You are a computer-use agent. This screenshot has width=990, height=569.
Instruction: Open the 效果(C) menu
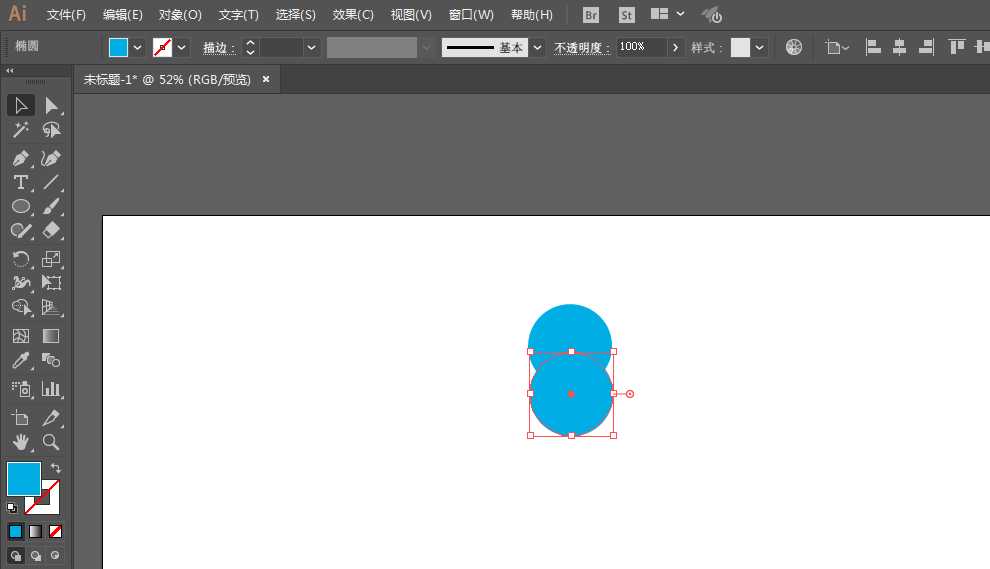click(353, 15)
